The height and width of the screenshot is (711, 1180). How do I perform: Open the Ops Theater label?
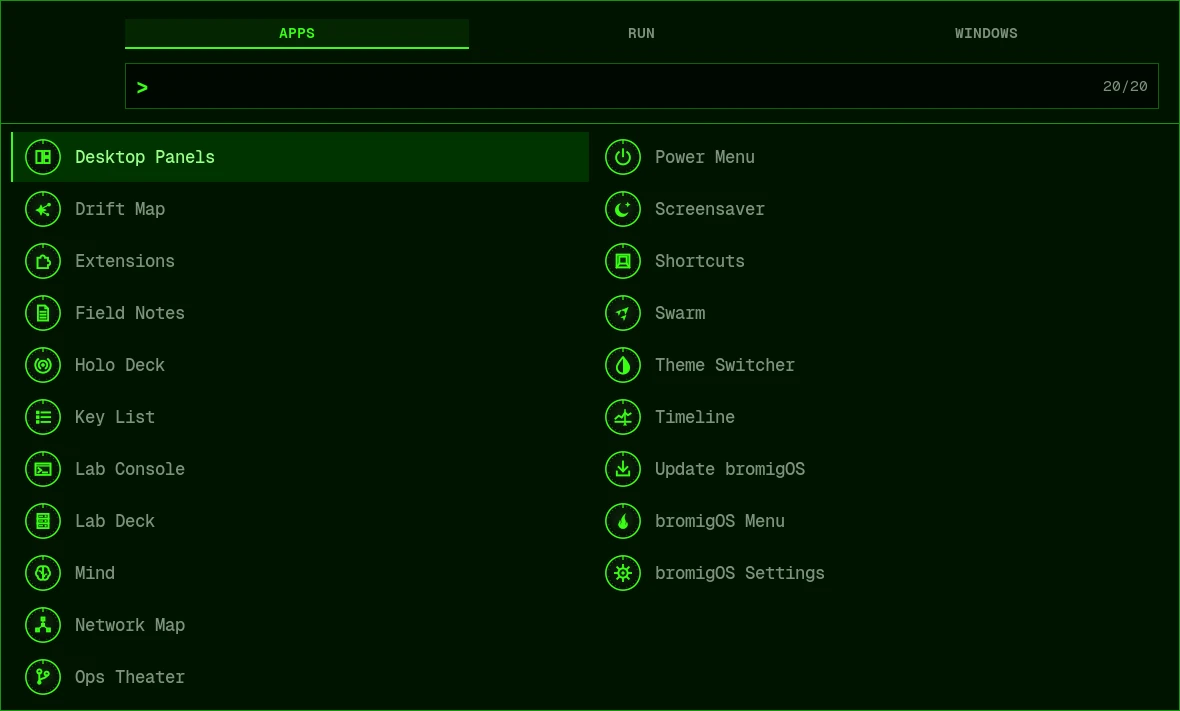(129, 677)
